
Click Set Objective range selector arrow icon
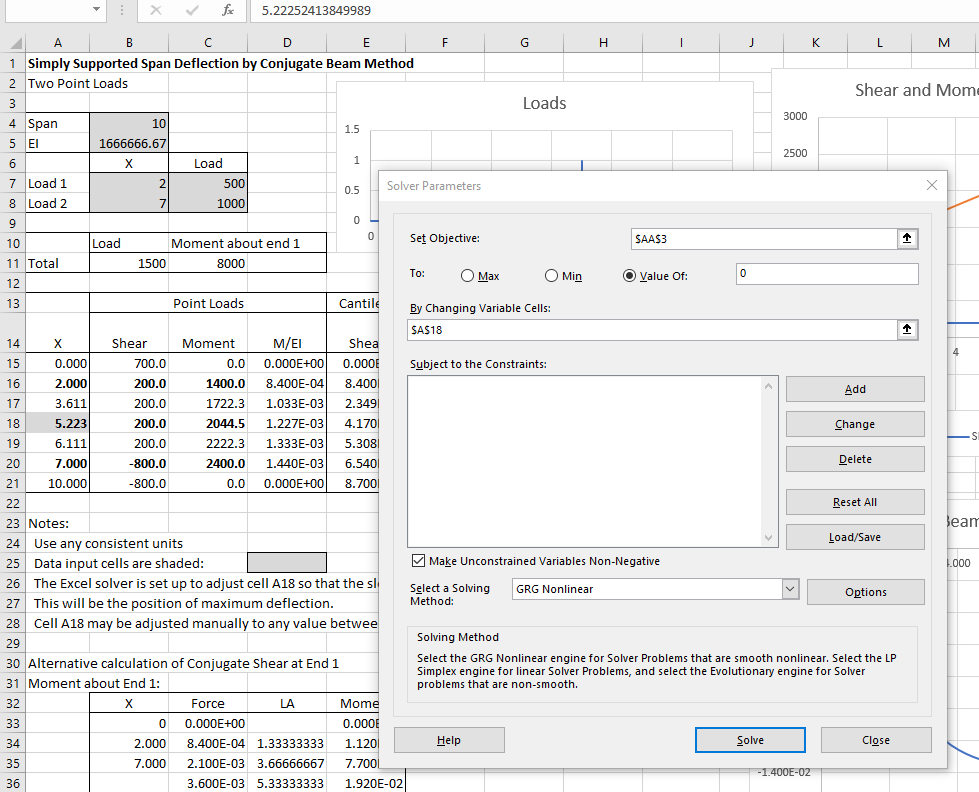[x=907, y=239]
